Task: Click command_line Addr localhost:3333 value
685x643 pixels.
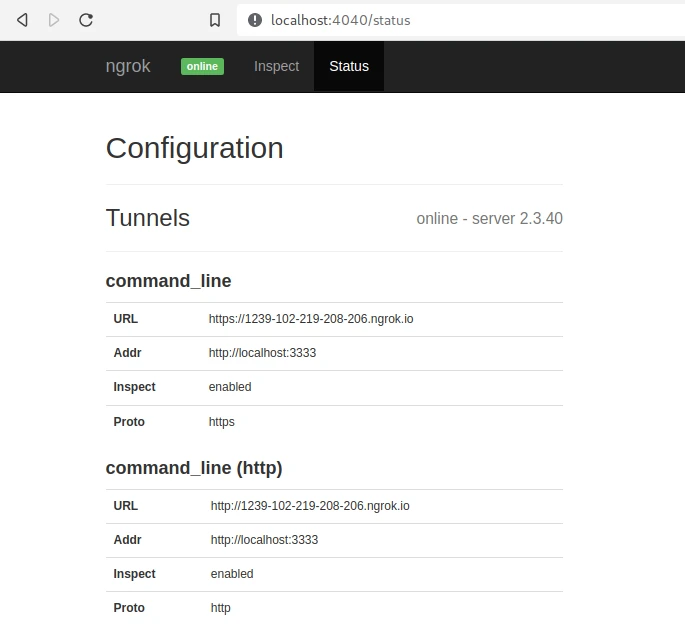Action: pyautogui.click(x=262, y=353)
